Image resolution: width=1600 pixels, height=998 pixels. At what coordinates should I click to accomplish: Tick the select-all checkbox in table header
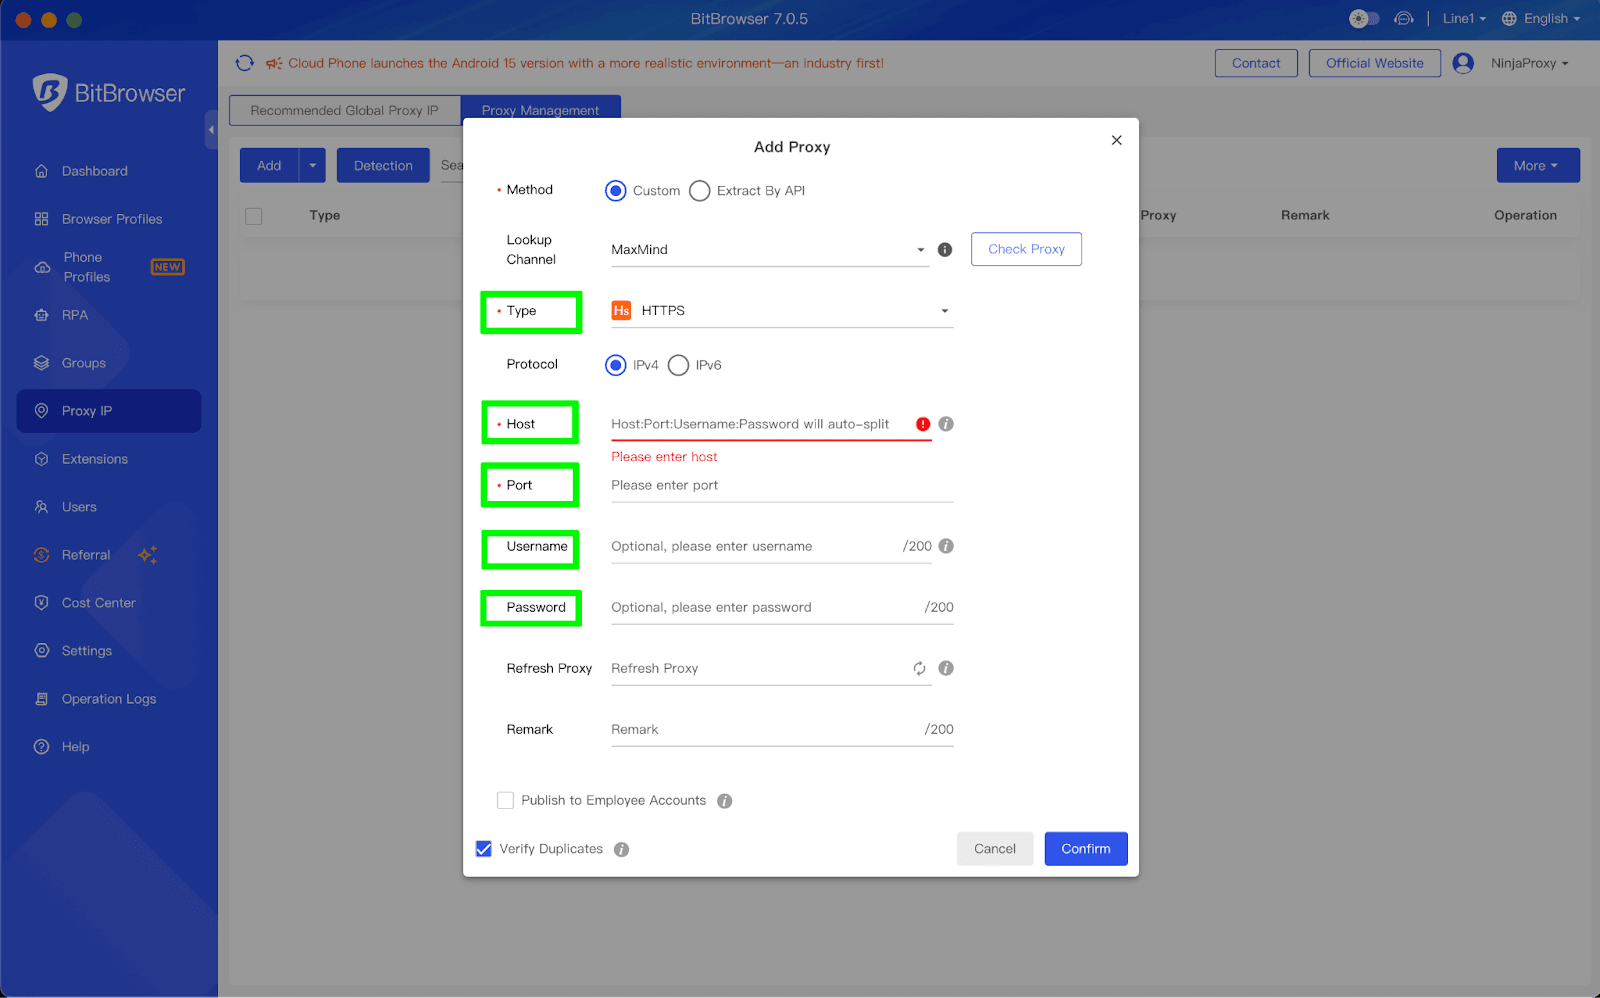pyautogui.click(x=254, y=216)
